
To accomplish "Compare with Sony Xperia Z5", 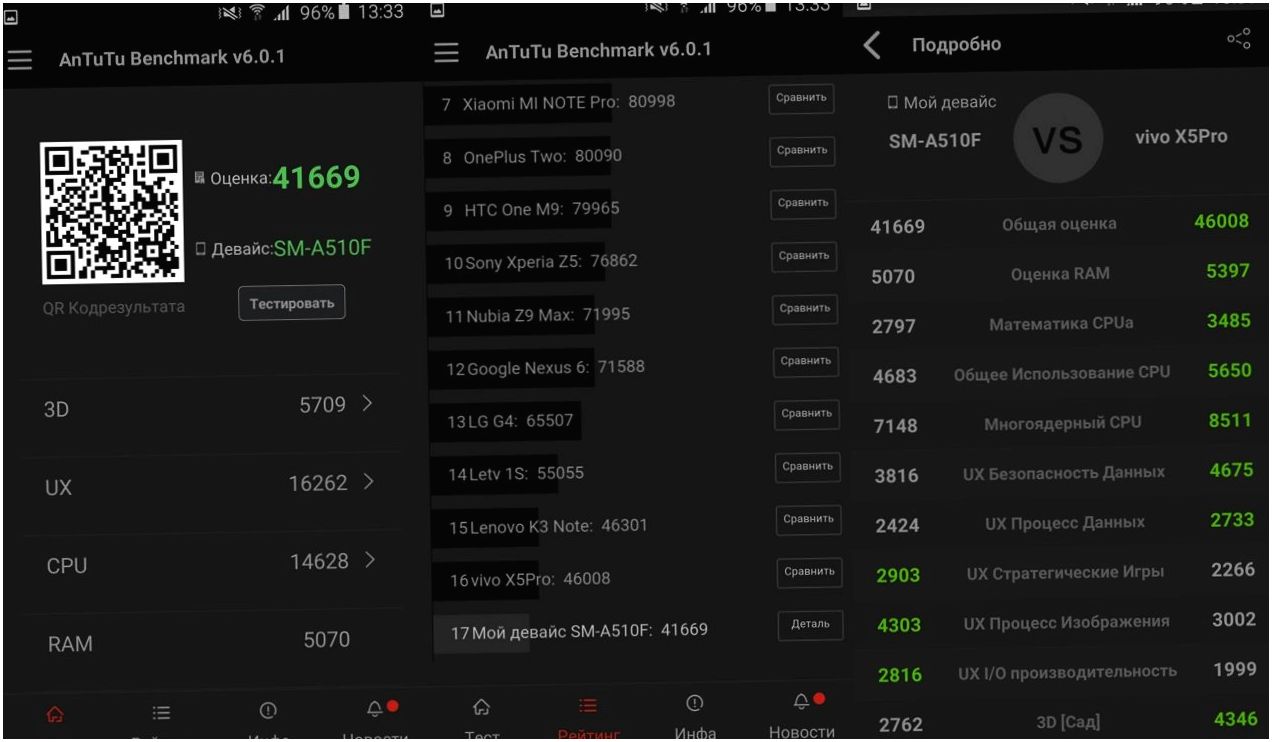I will 805,255.
